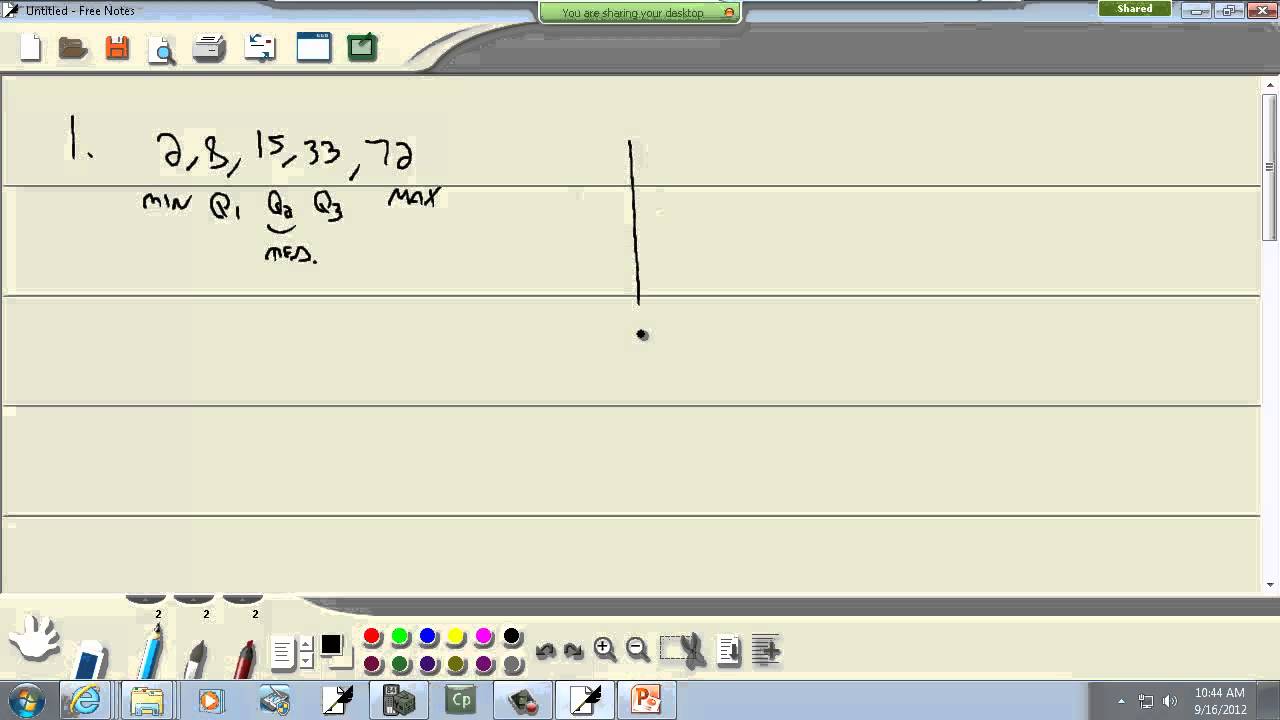1280x720 pixels.
Task: Pick the magenta color swatch
Action: 484,636
